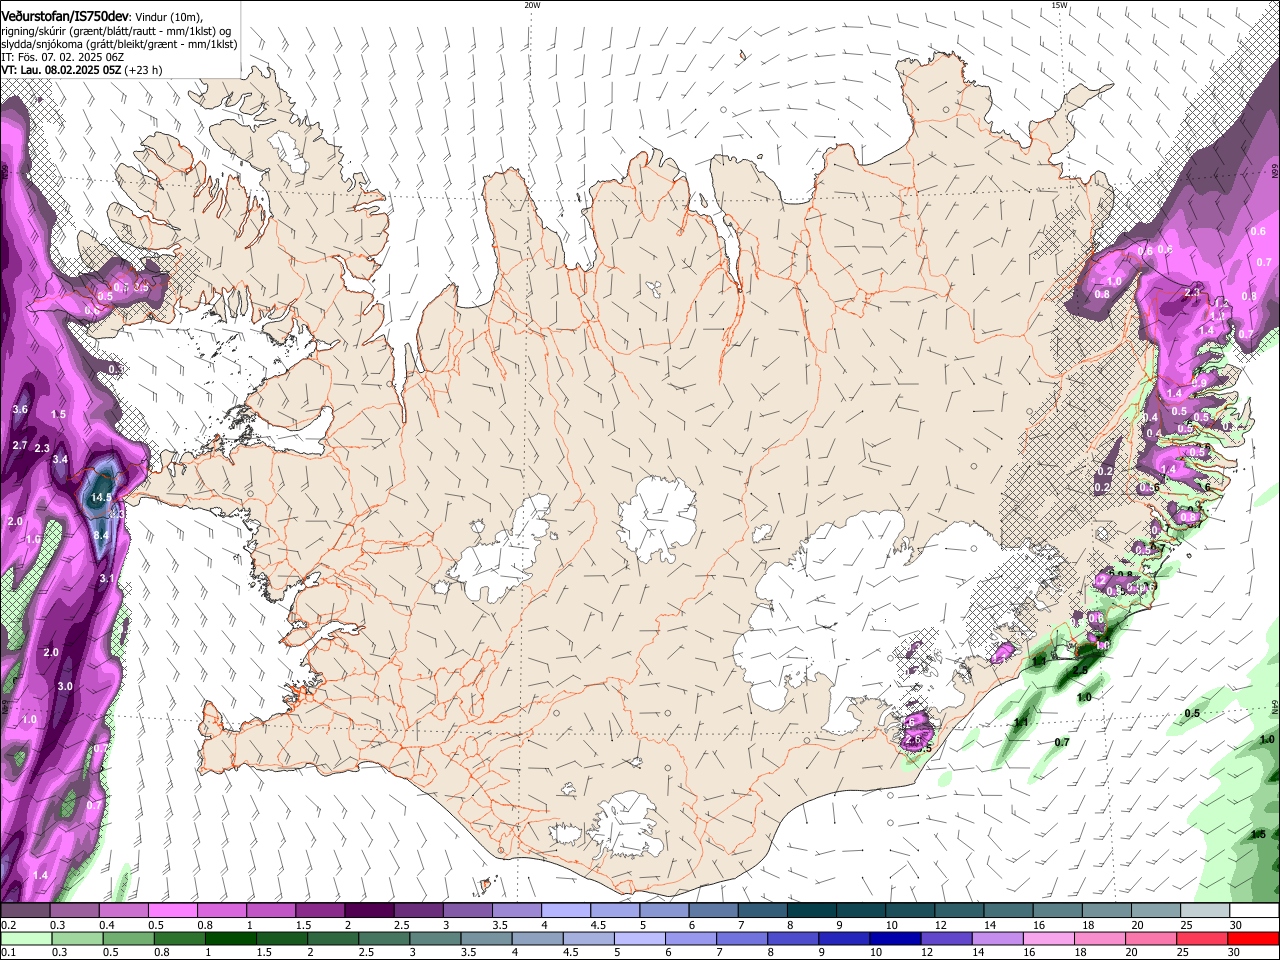Click the 20W longitude label at top
This screenshot has width=1280, height=960.
(x=532, y=5)
